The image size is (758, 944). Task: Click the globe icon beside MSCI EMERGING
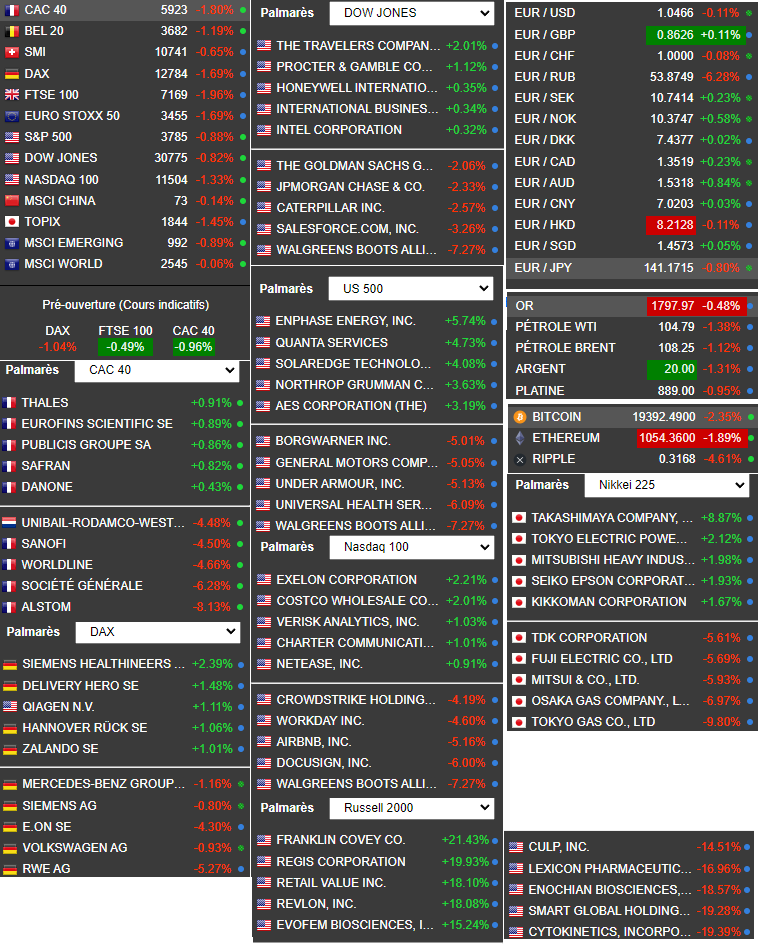(11, 243)
